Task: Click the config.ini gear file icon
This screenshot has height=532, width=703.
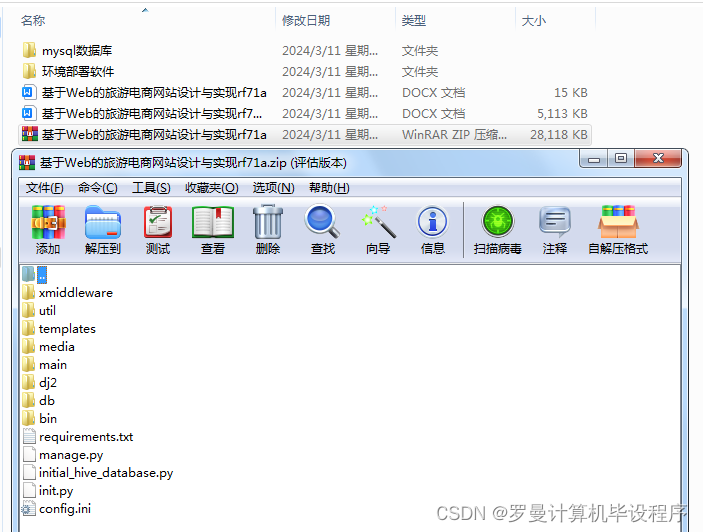Action: coord(28,508)
